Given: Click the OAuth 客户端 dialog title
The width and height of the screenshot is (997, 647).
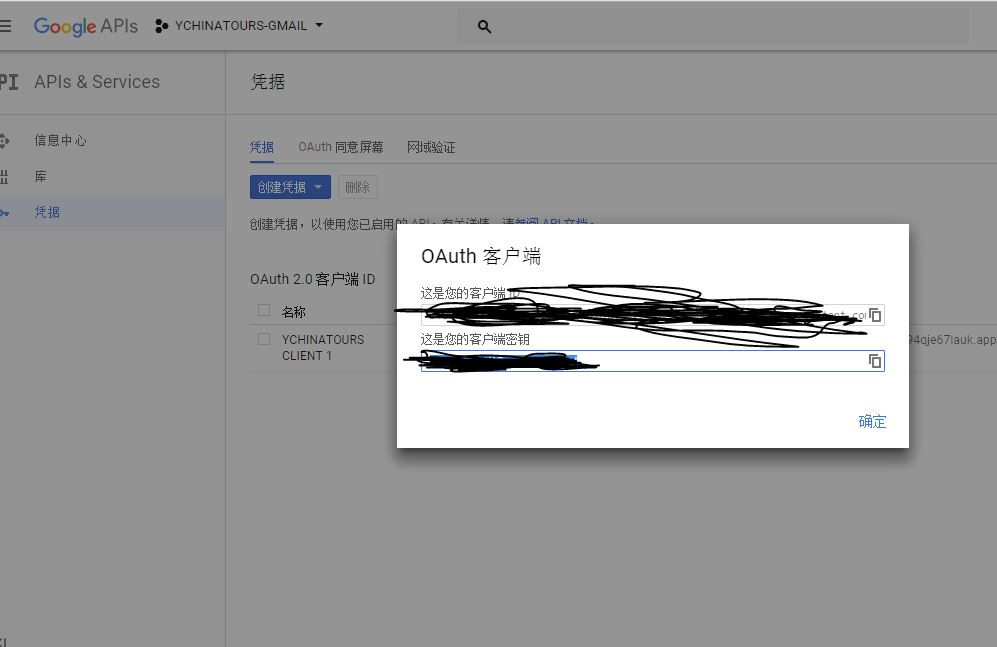Looking at the screenshot, I should [481, 256].
